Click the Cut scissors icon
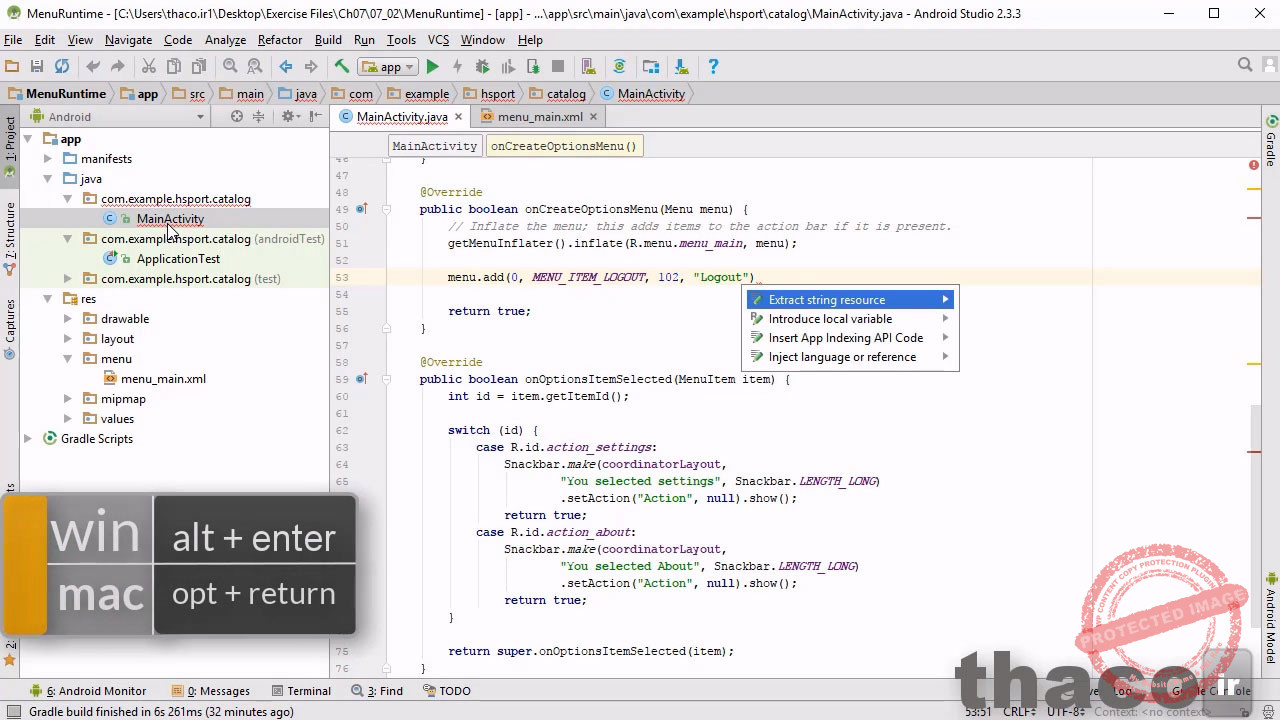1280x720 pixels. [x=148, y=67]
